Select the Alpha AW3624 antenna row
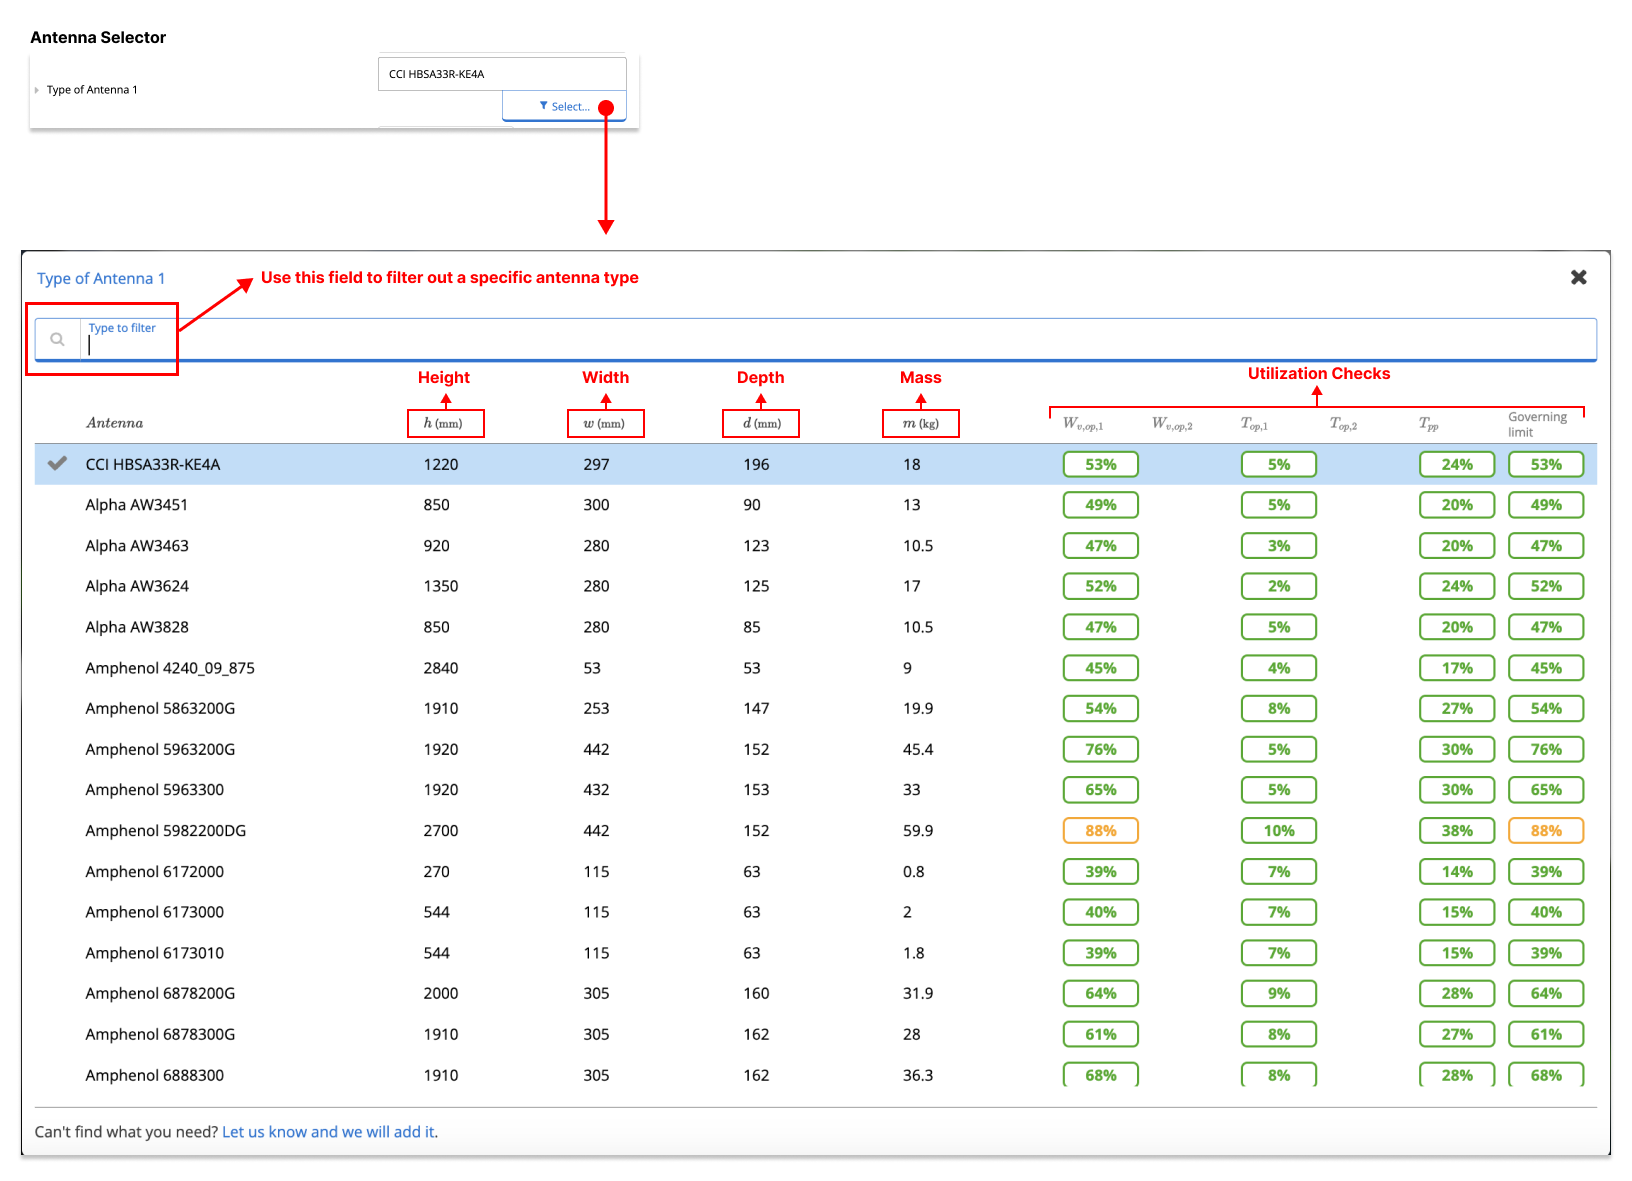The image size is (1632, 1181). (x=815, y=586)
